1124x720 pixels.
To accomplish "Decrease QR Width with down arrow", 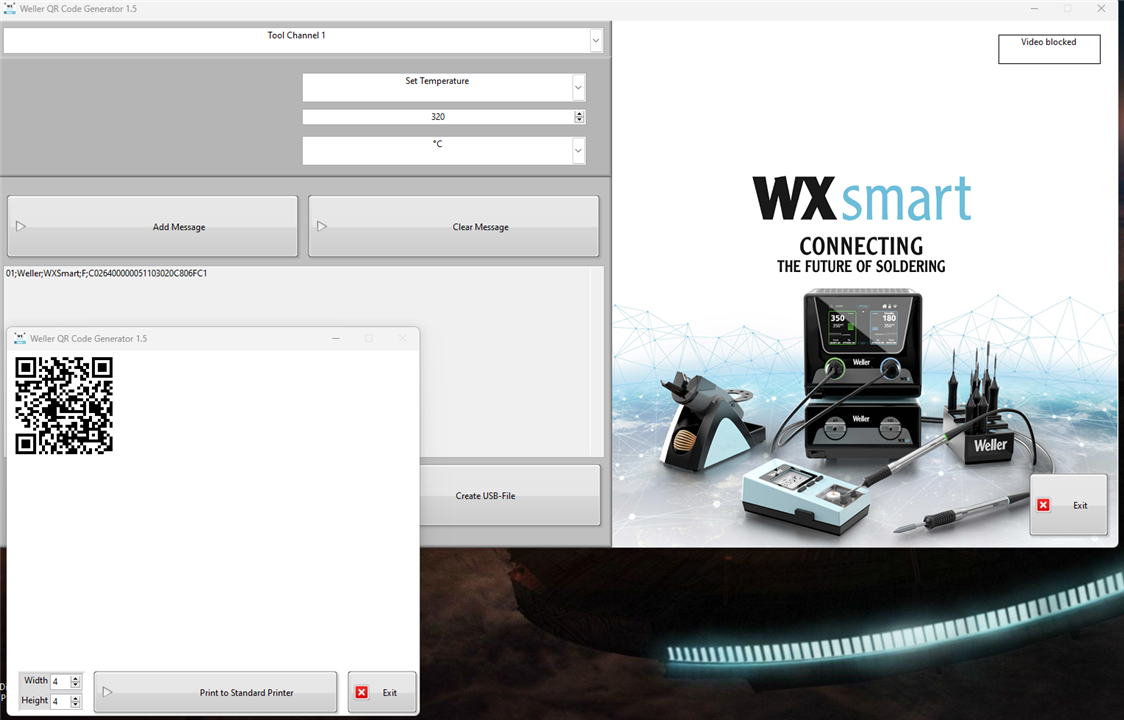I will tap(75, 685).
